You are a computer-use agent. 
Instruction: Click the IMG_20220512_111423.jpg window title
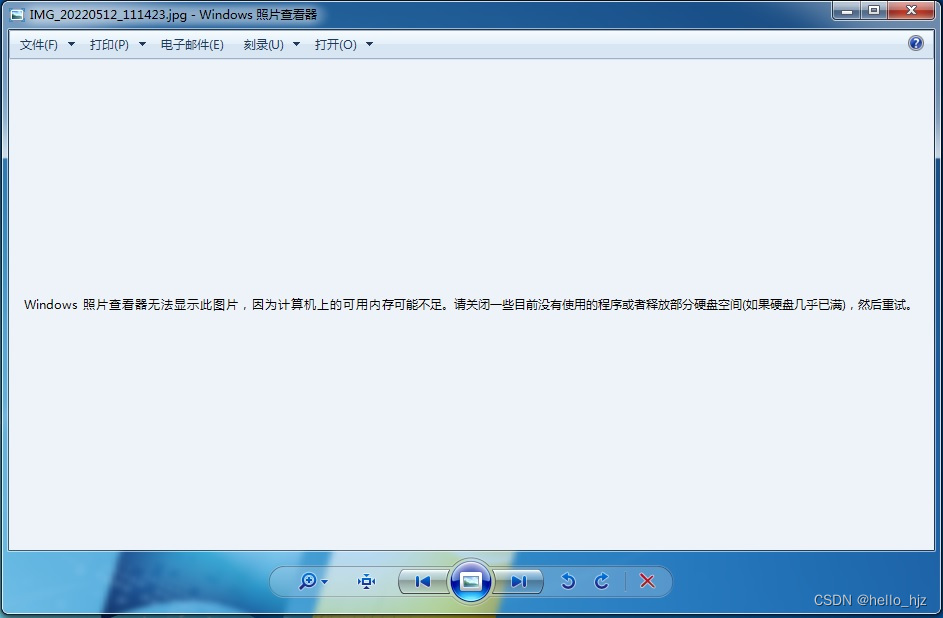(173, 14)
